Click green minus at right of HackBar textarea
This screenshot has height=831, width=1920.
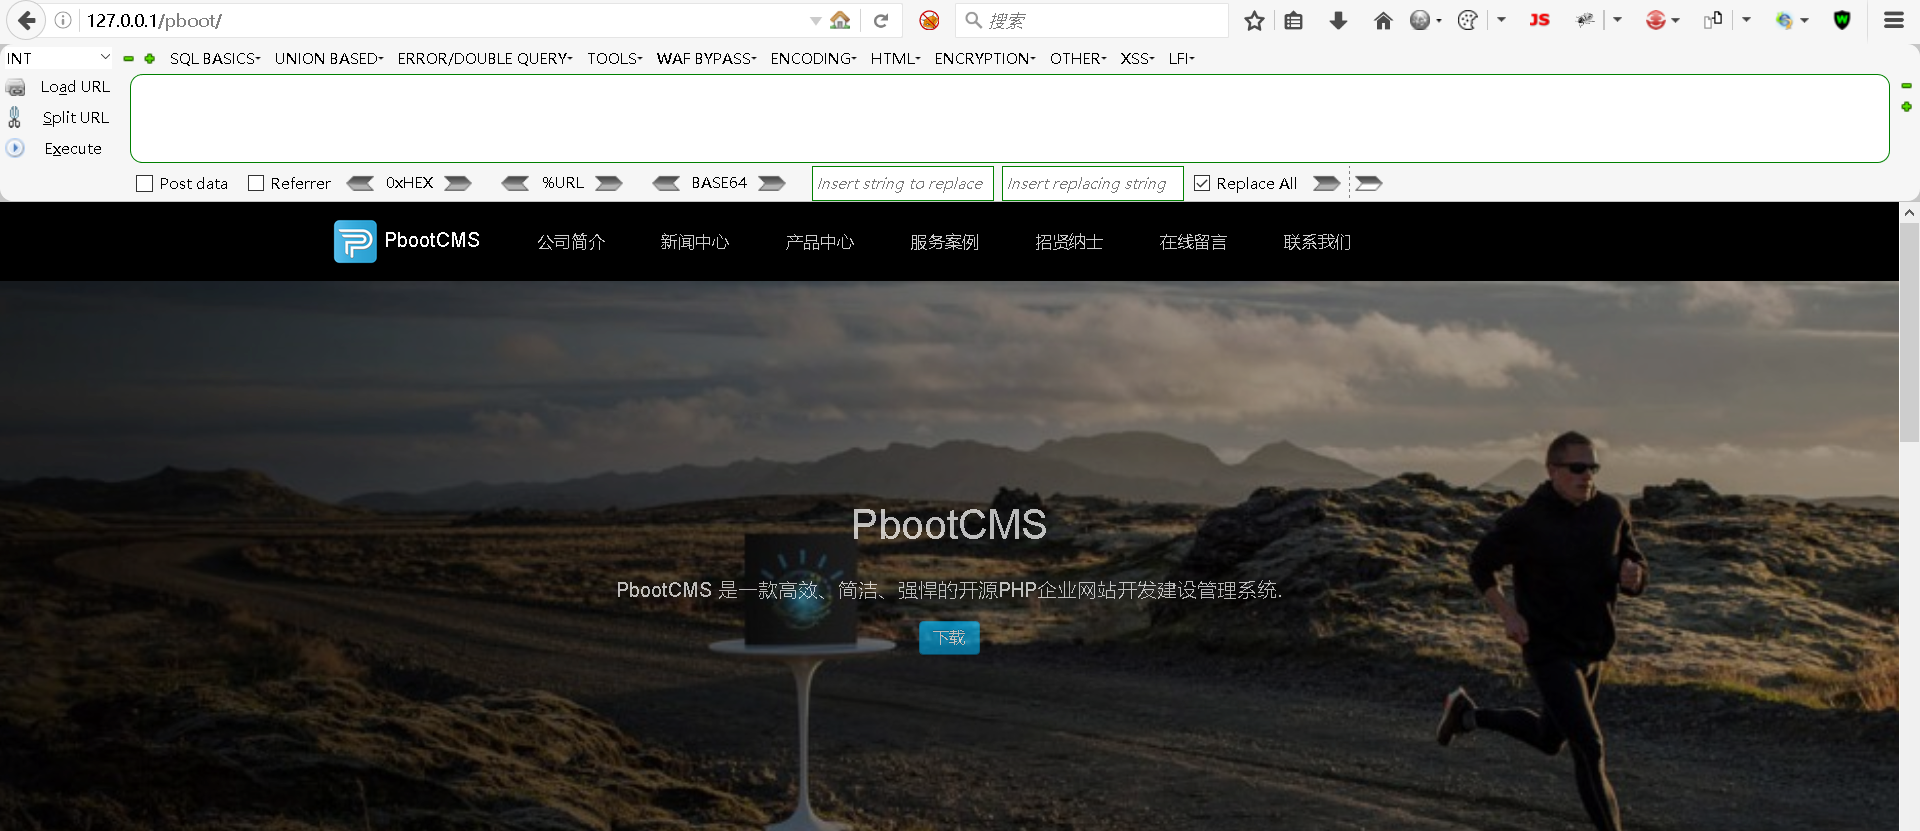pos(1906,86)
